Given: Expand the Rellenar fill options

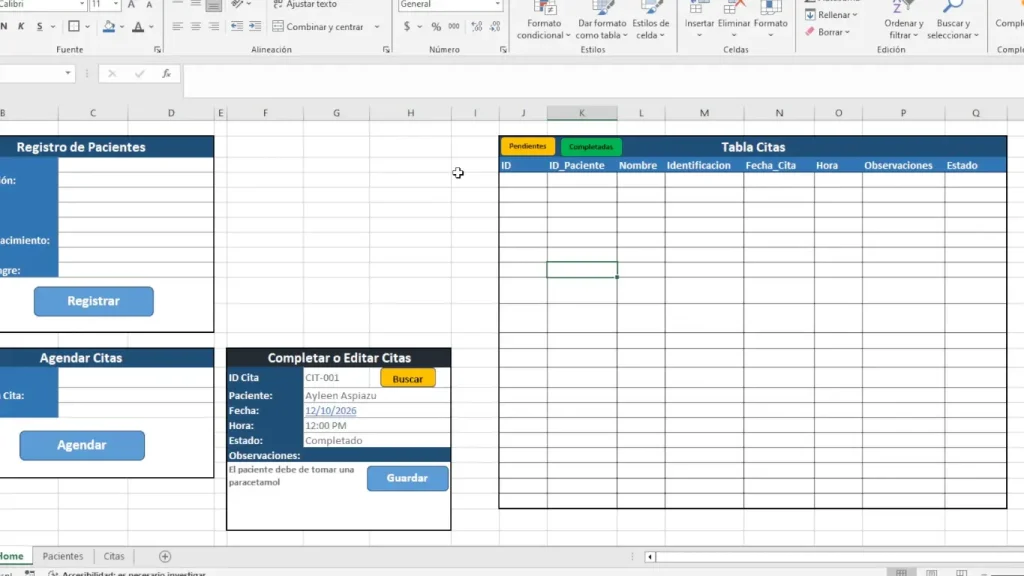Looking at the screenshot, I should pyautogui.click(x=831, y=14).
